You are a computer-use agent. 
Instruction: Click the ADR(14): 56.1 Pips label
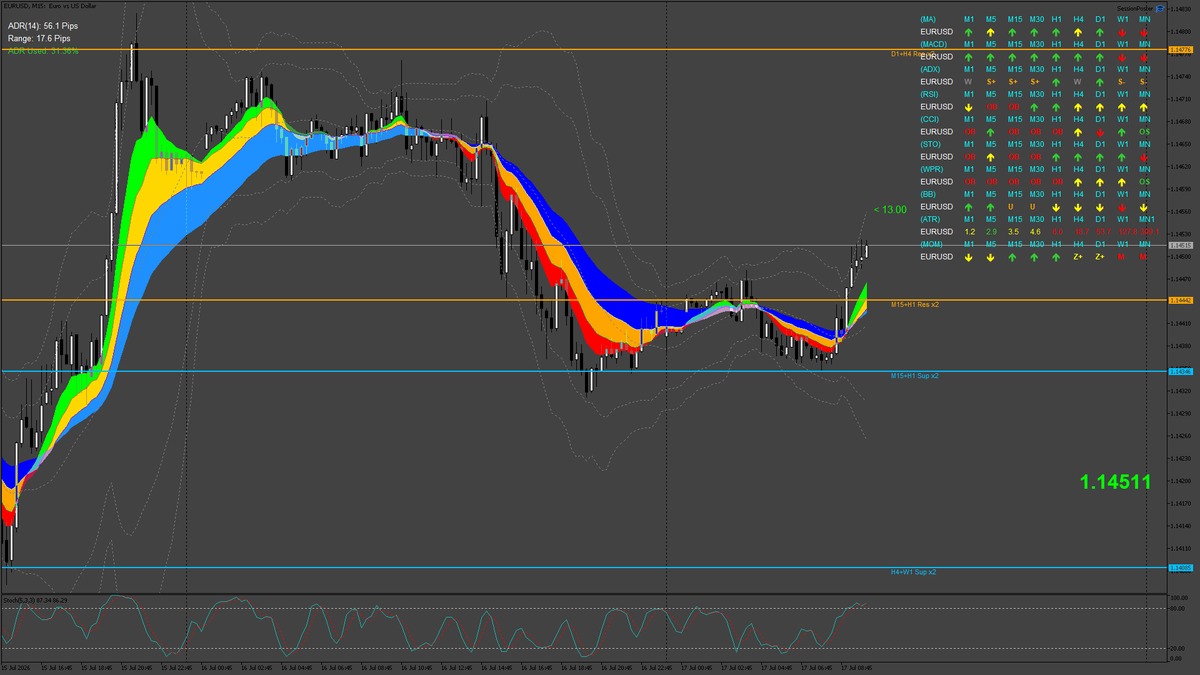(41, 25)
